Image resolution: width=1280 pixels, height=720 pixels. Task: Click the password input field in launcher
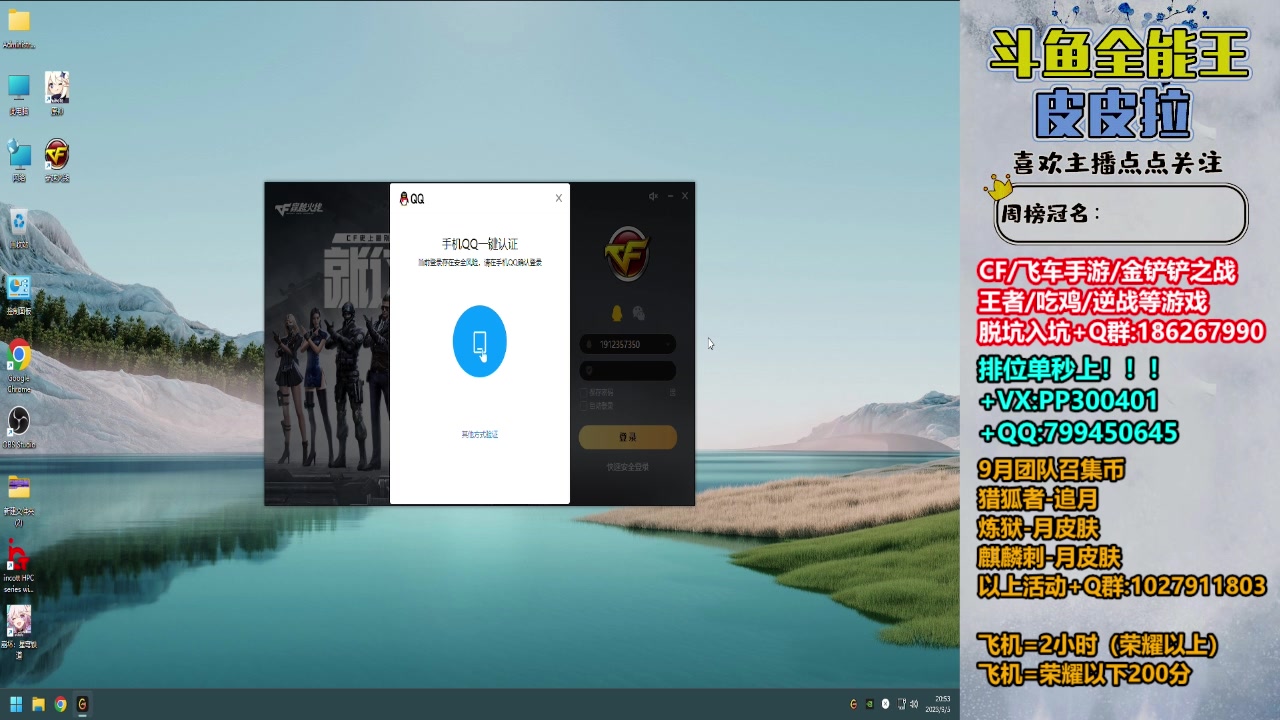coord(627,371)
